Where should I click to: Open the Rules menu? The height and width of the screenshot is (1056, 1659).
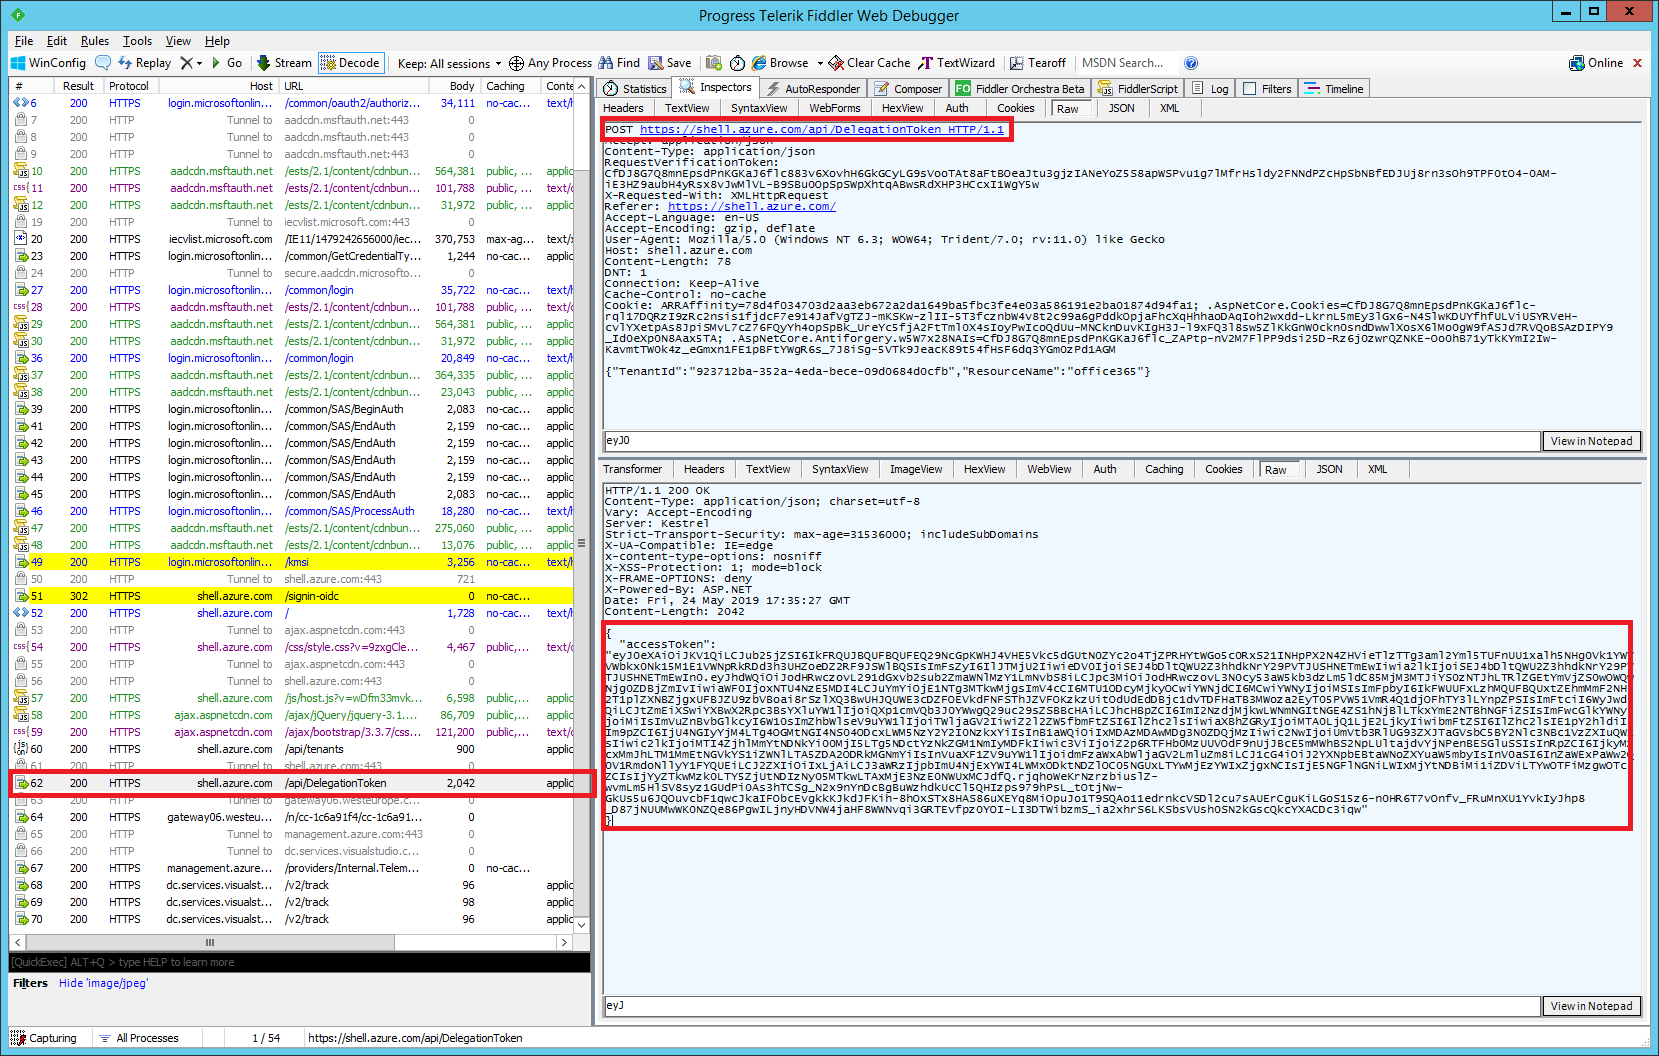coord(95,41)
